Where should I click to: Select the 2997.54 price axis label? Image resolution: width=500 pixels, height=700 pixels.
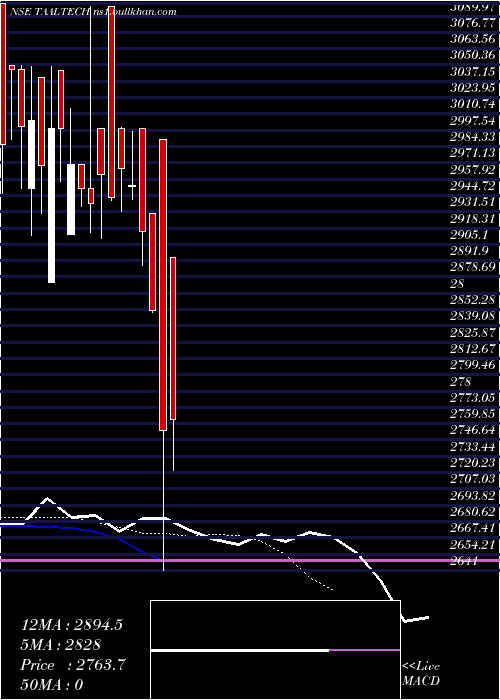click(x=472, y=121)
